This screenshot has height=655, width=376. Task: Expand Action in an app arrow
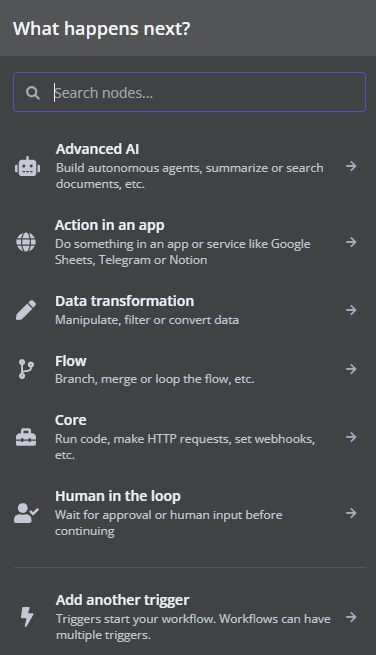coord(351,242)
